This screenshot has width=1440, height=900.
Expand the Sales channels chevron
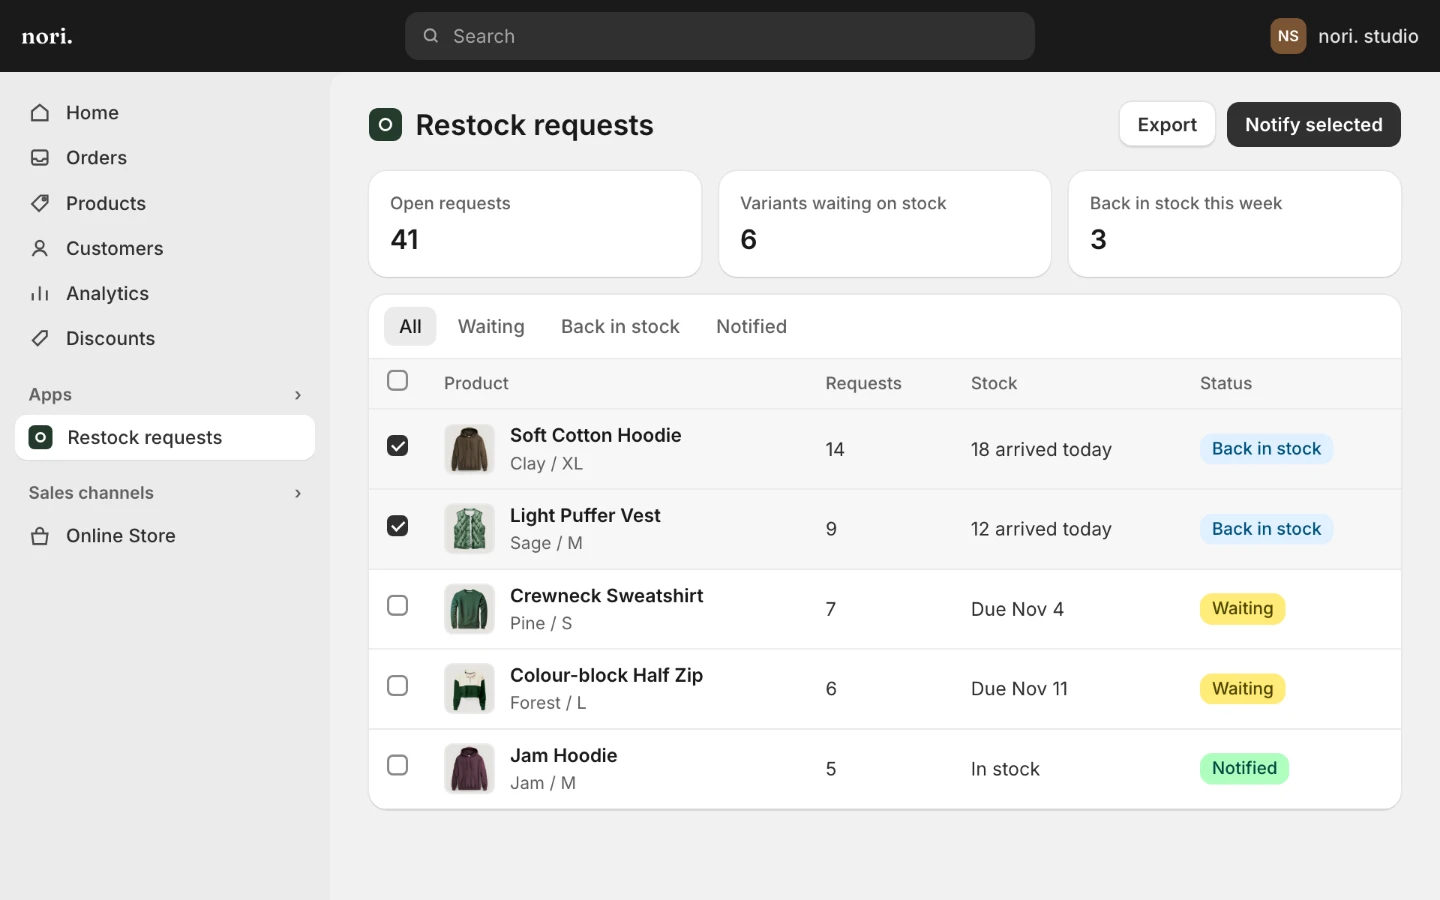click(x=298, y=493)
